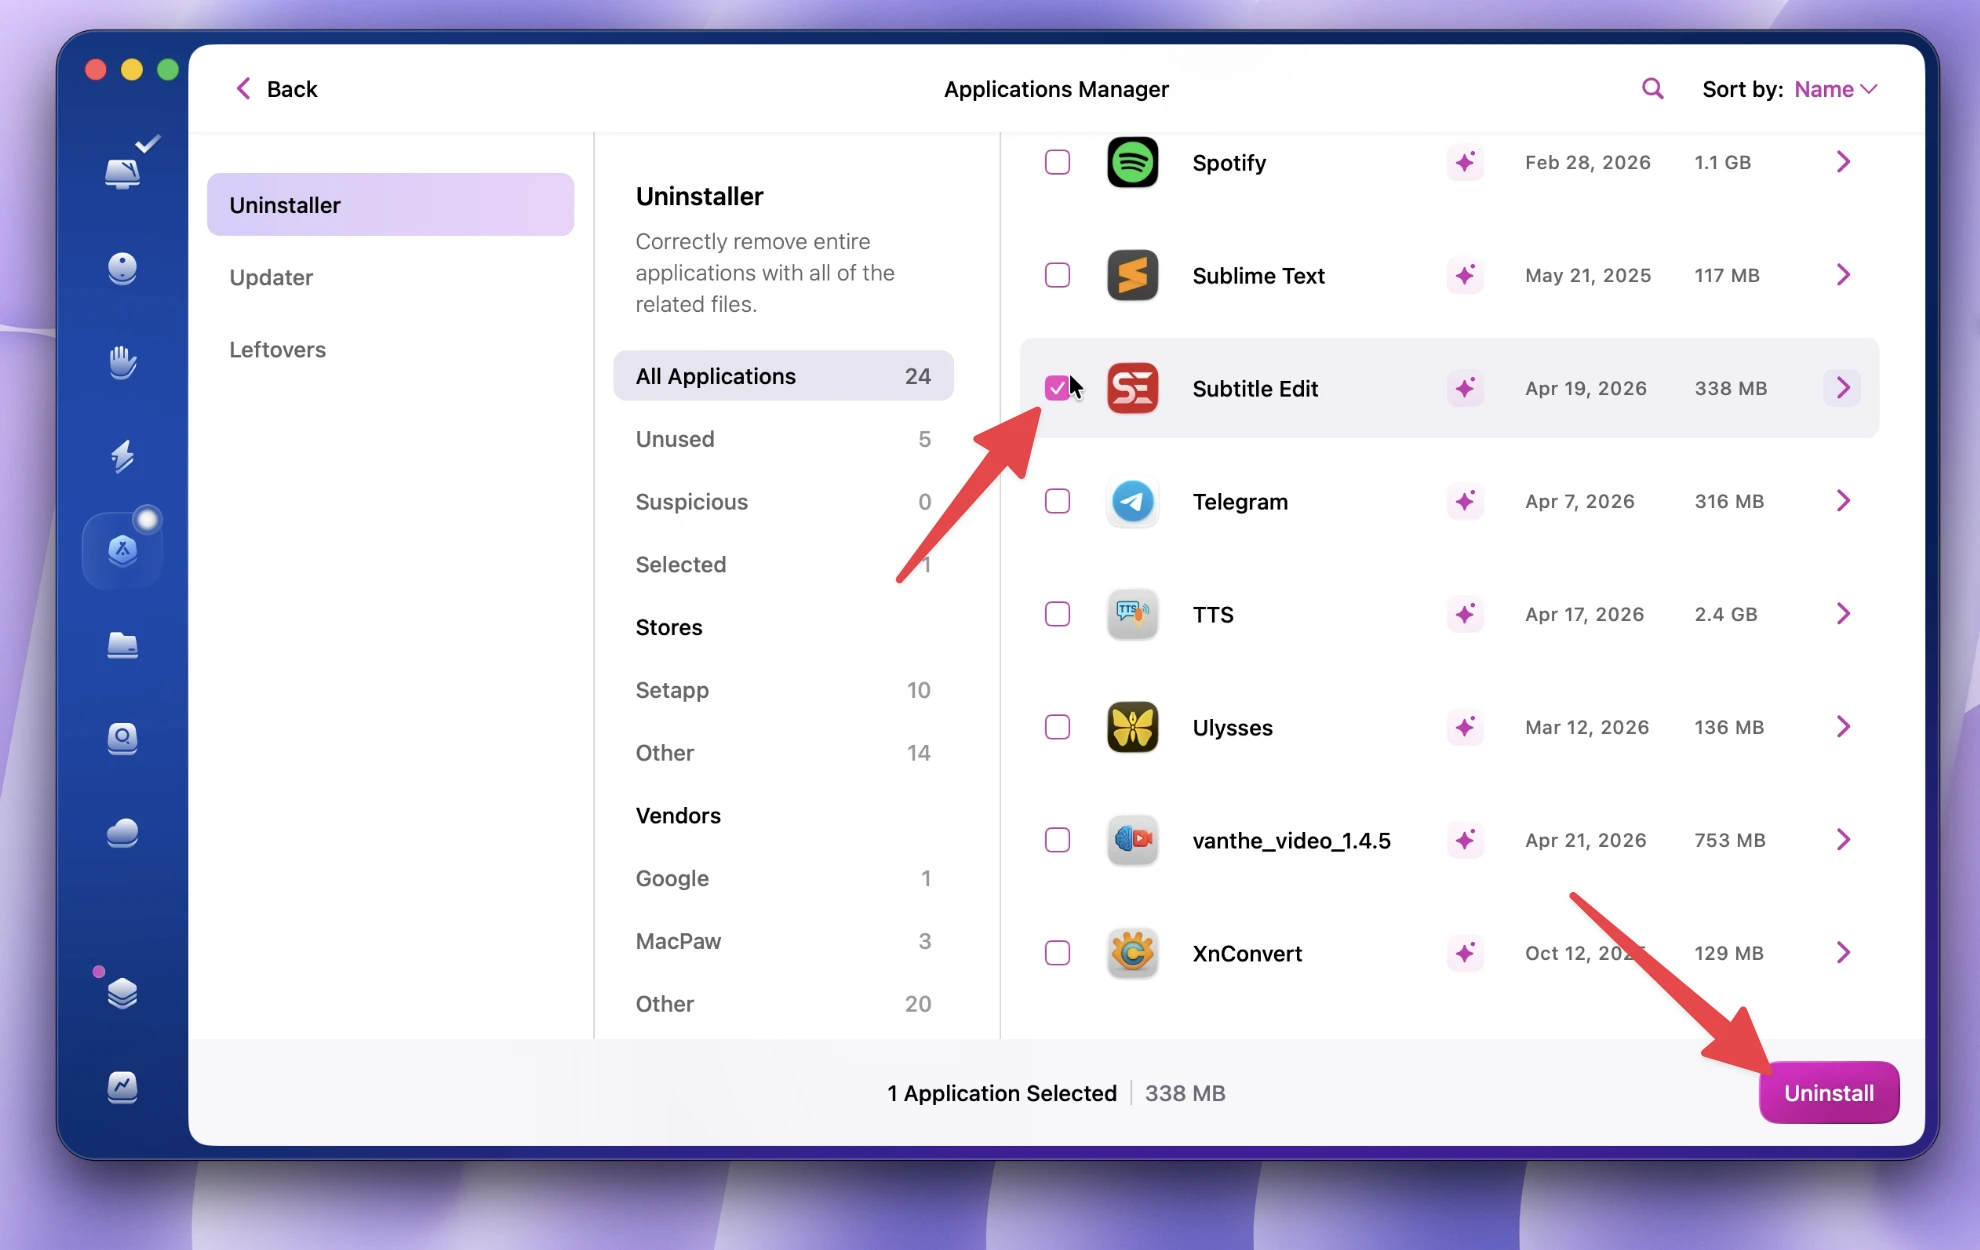The image size is (1980, 1250).
Task: Open the Cloud Cleanup icon in sidebar
Action: click(x=122, y=832)
